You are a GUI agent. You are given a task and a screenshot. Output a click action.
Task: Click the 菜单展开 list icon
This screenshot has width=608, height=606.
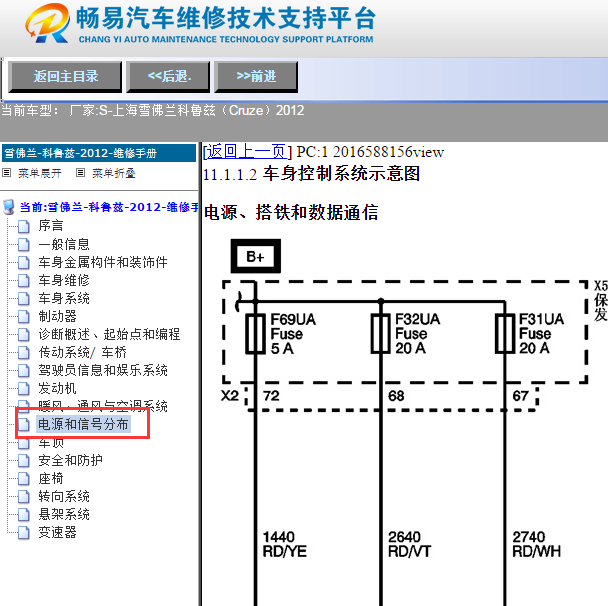(x=7, y=173)
